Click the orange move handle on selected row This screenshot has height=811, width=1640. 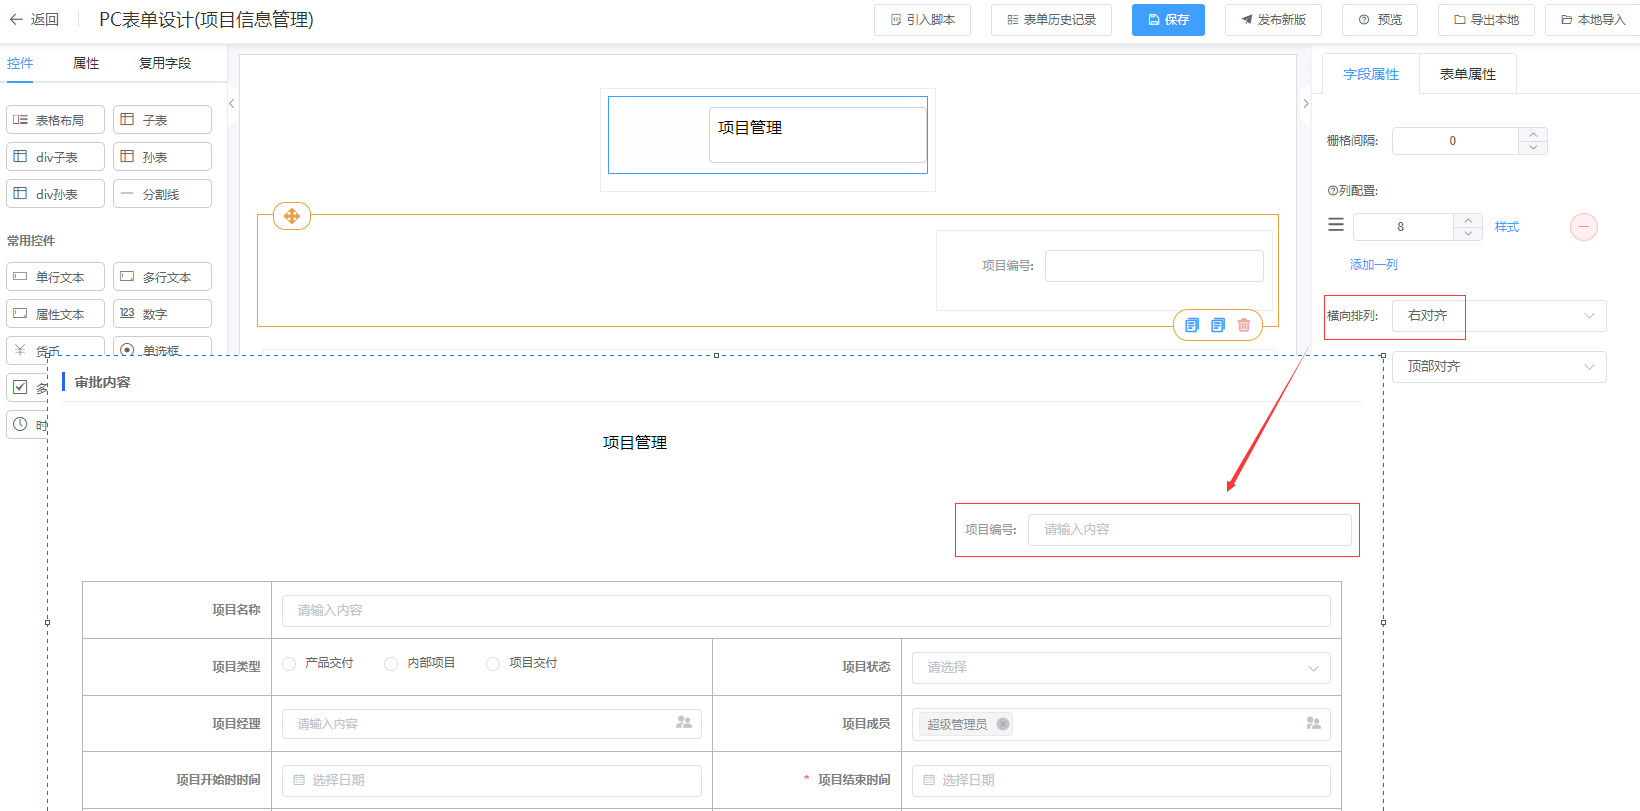[x=292, y=216]
